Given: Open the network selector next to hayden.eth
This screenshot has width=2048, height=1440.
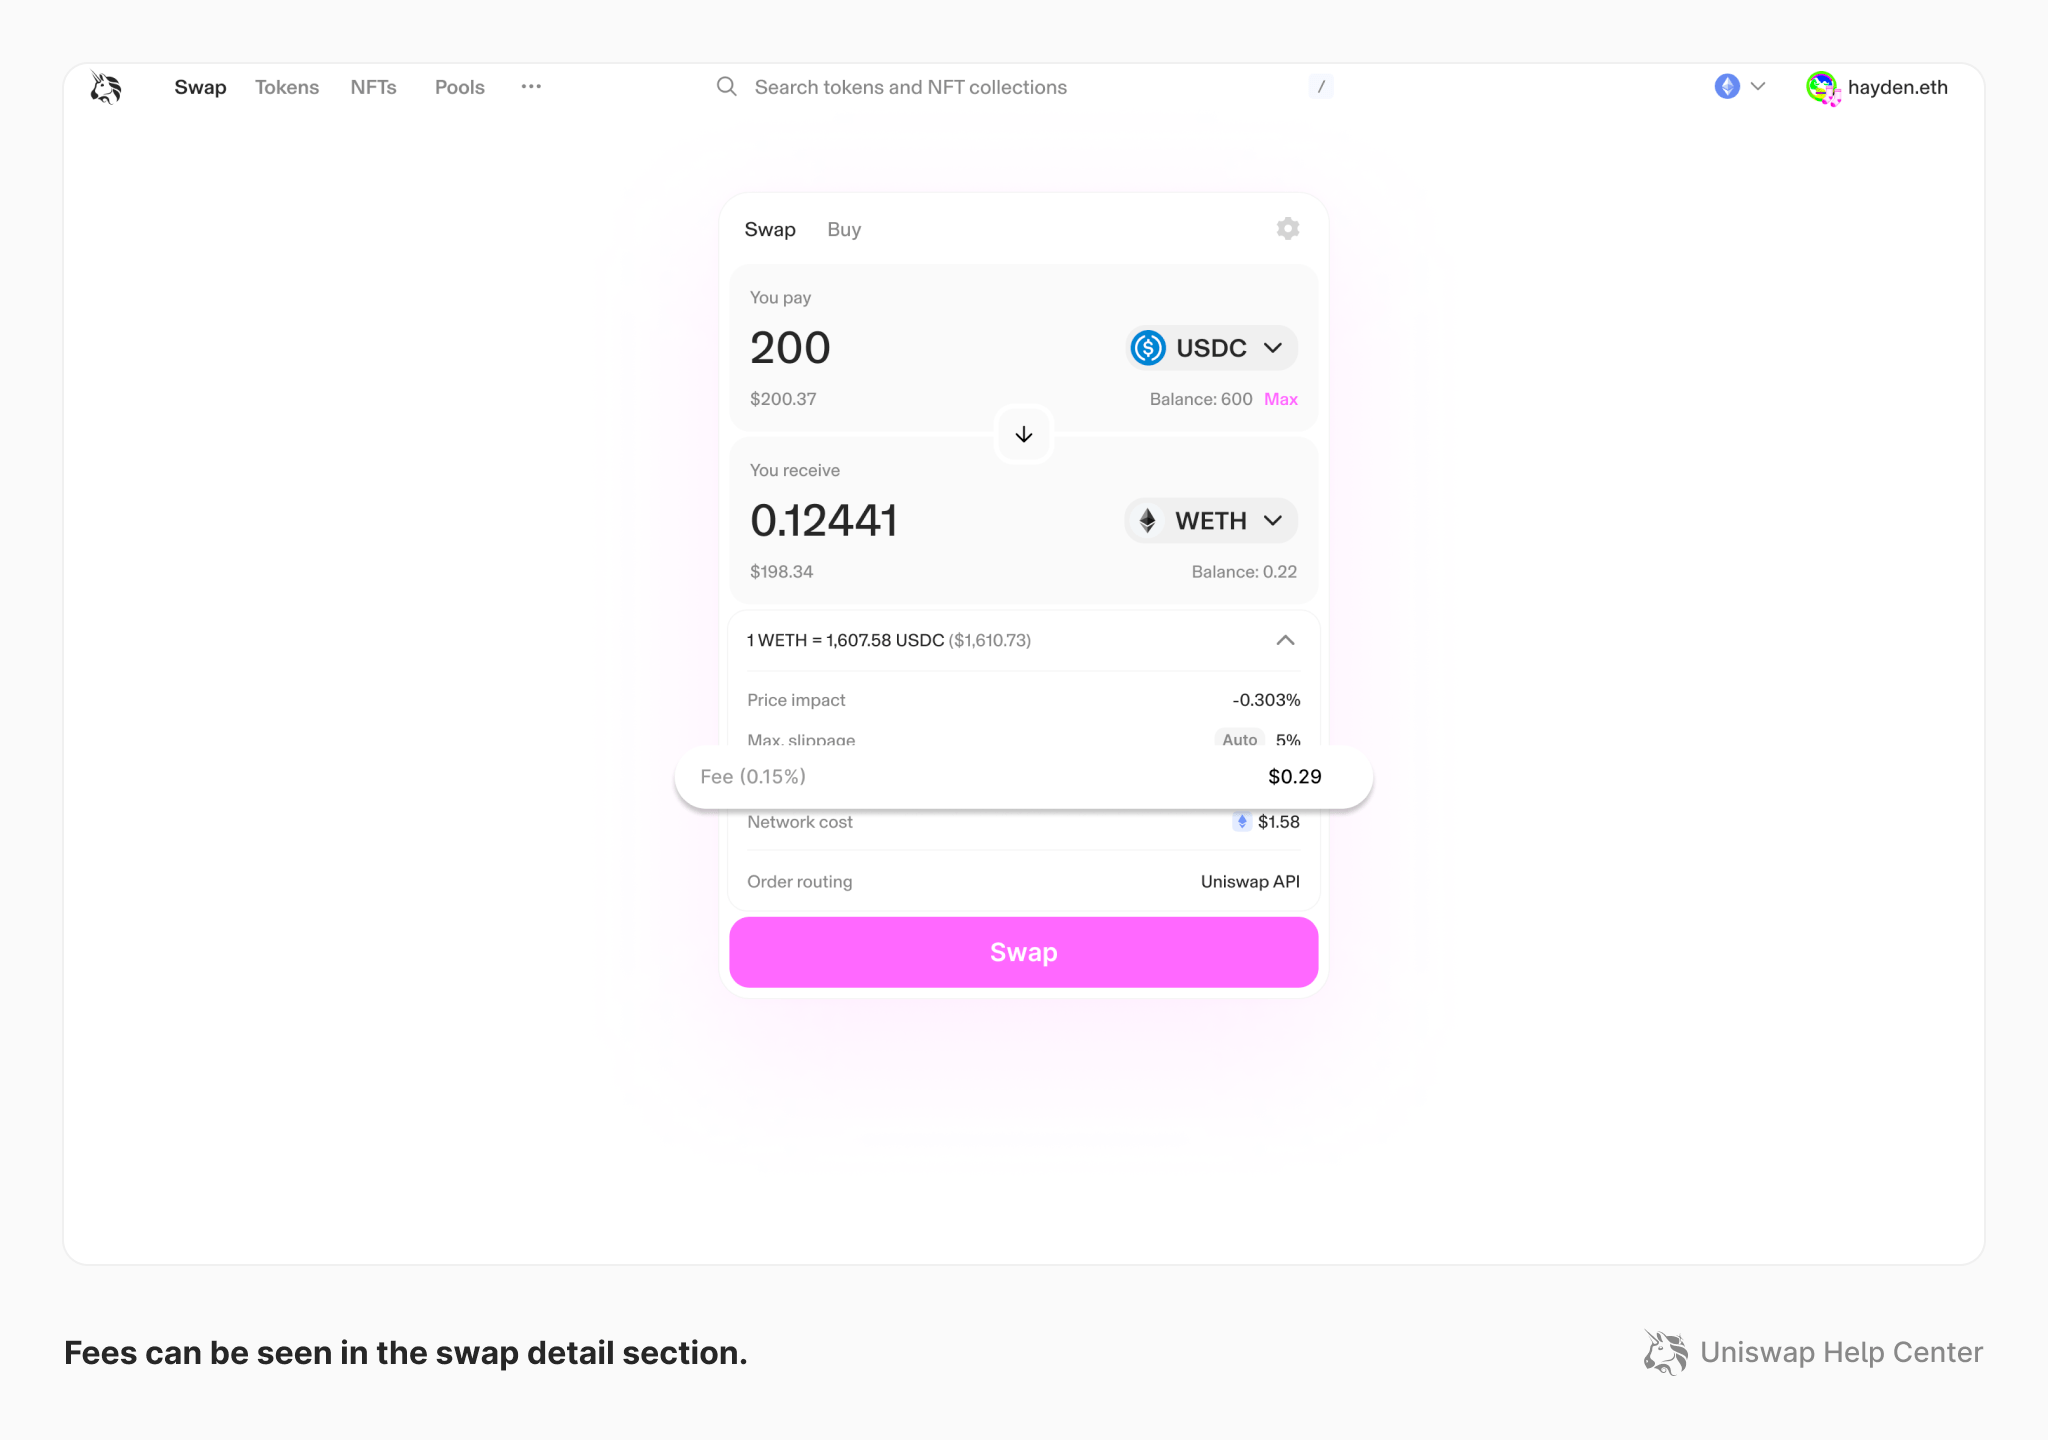Looking at the screenshot, I should pyautogui.click(x=1740, y=87).
